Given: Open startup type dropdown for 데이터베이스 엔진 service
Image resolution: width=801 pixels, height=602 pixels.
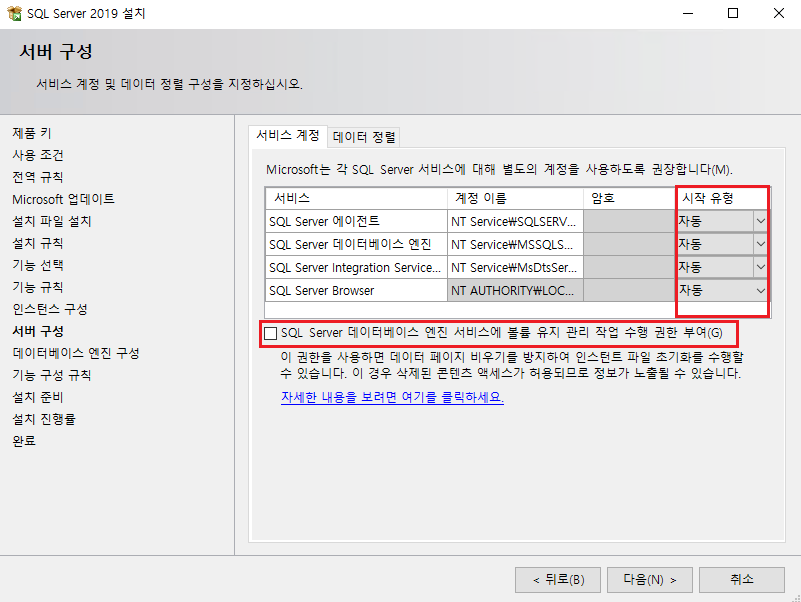Looking at the screenshot, I should point(760,244).
